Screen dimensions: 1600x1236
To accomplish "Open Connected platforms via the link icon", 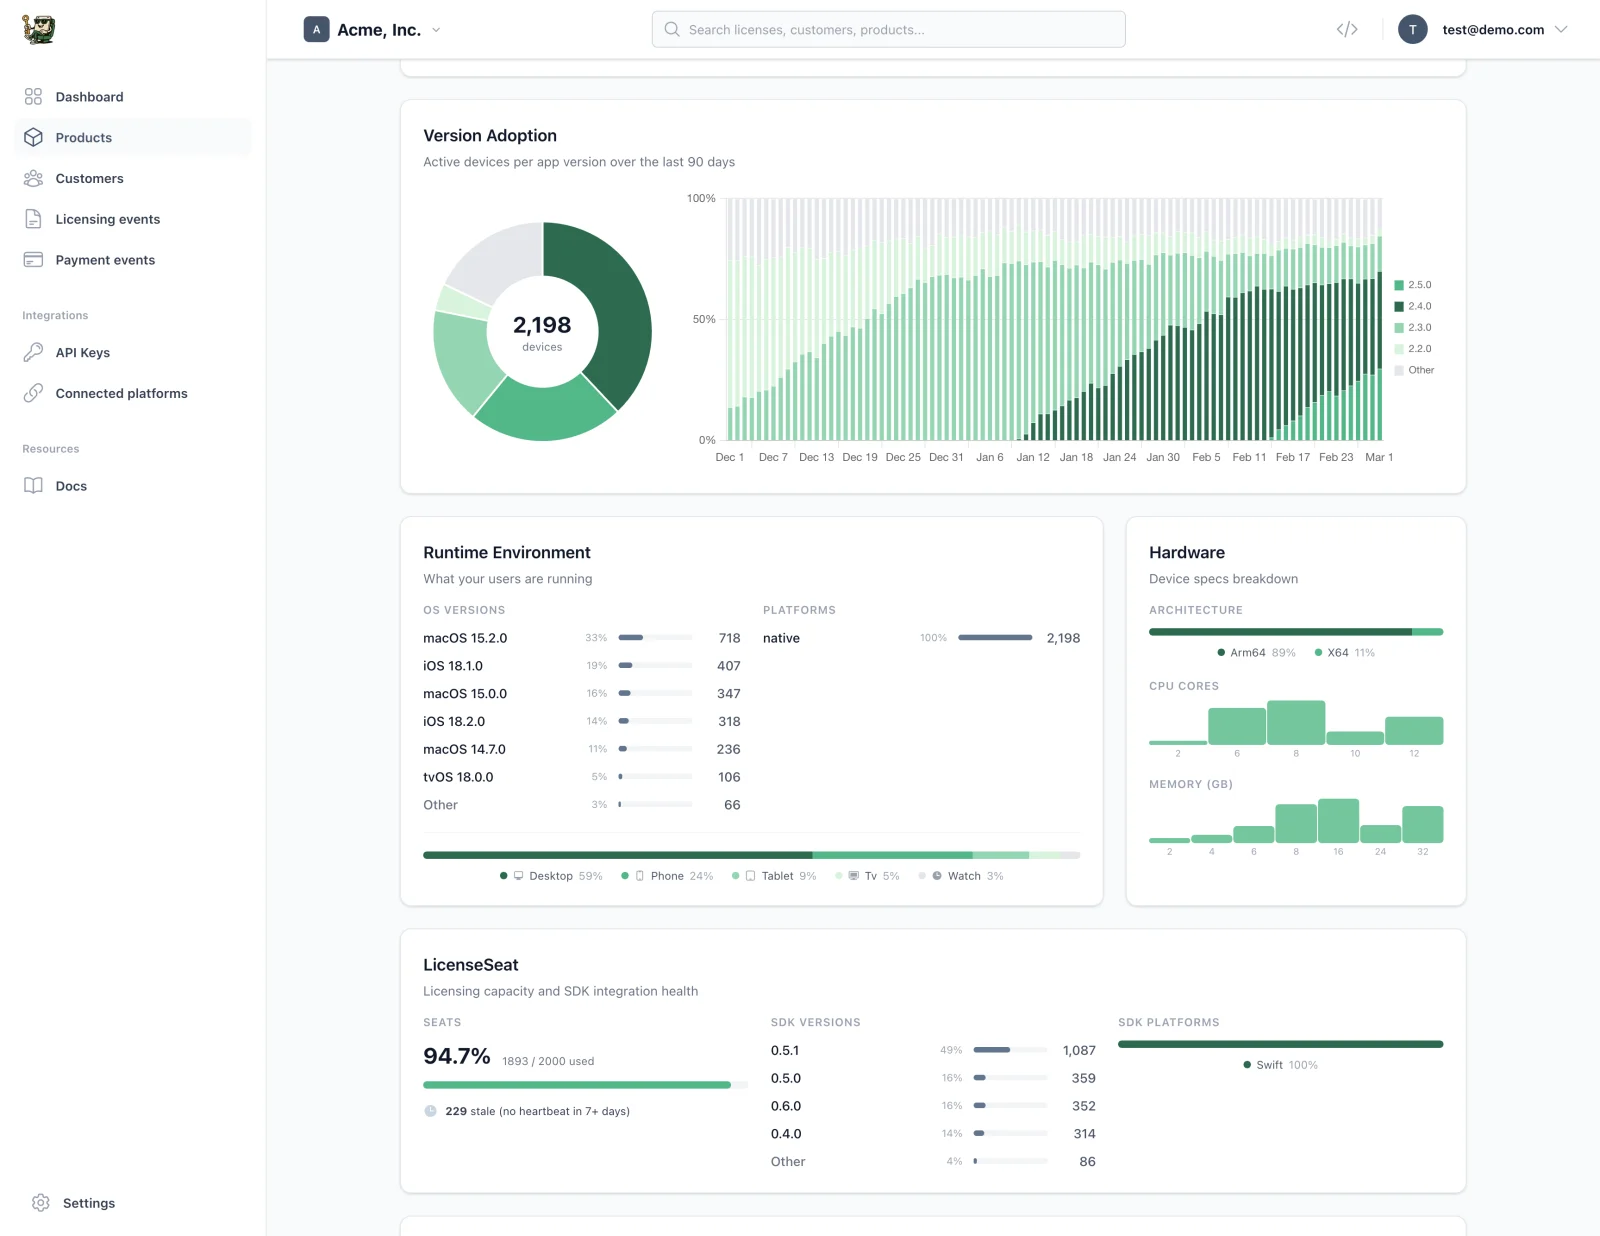I will click(33, 393).
